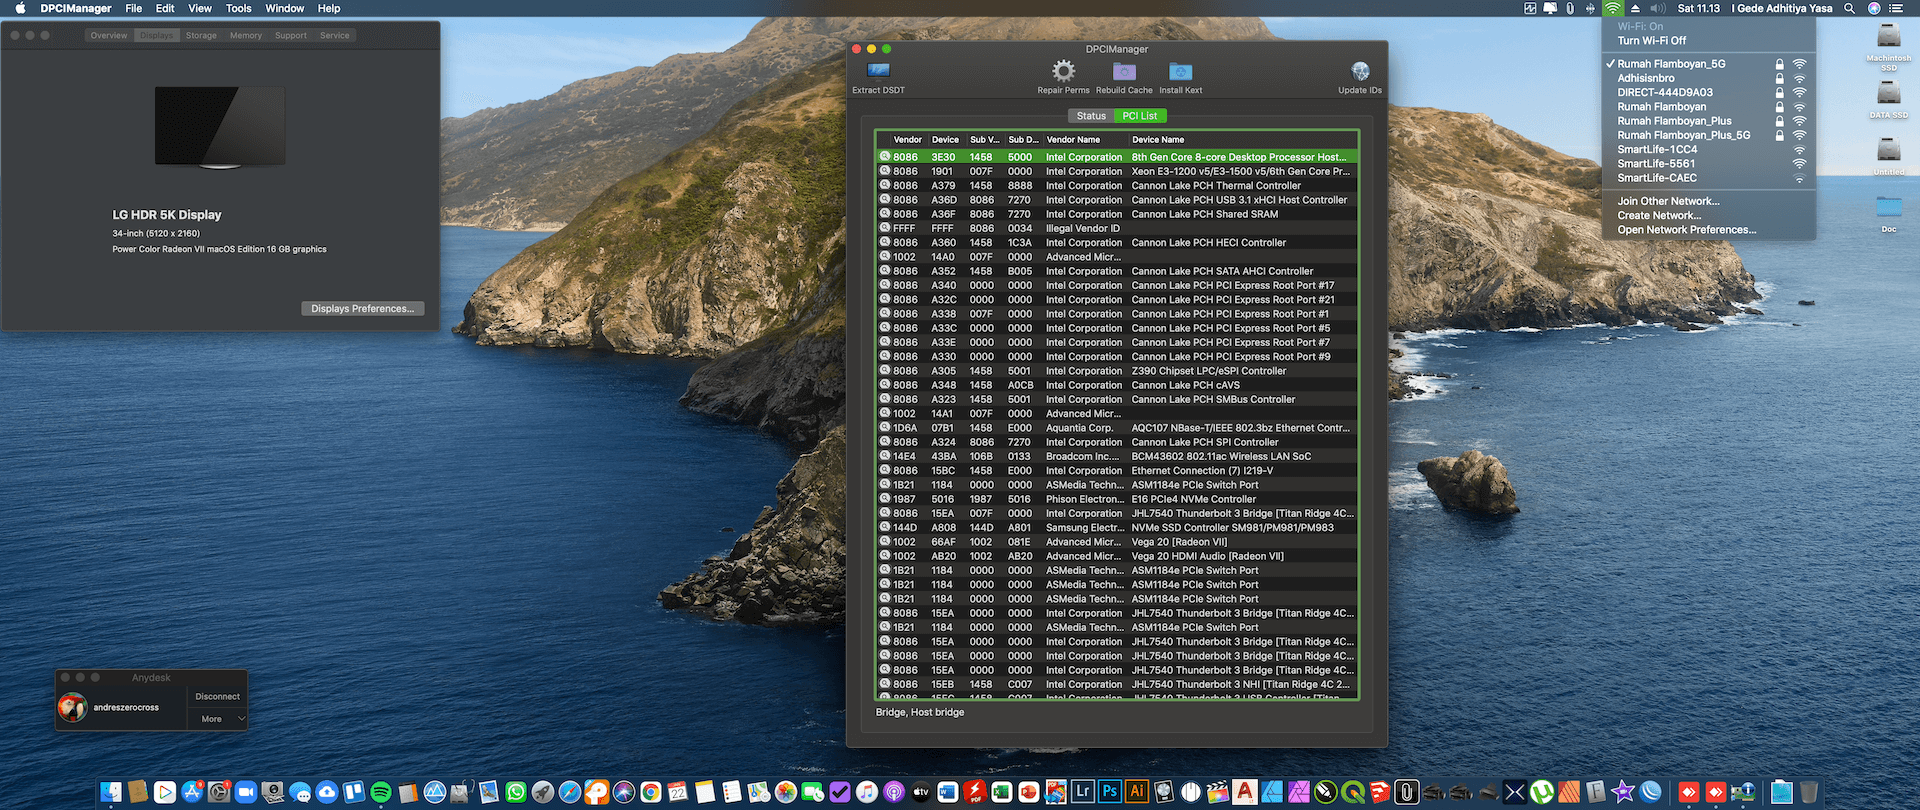Sort by the Vendor Name column header

pos(1085,140)
